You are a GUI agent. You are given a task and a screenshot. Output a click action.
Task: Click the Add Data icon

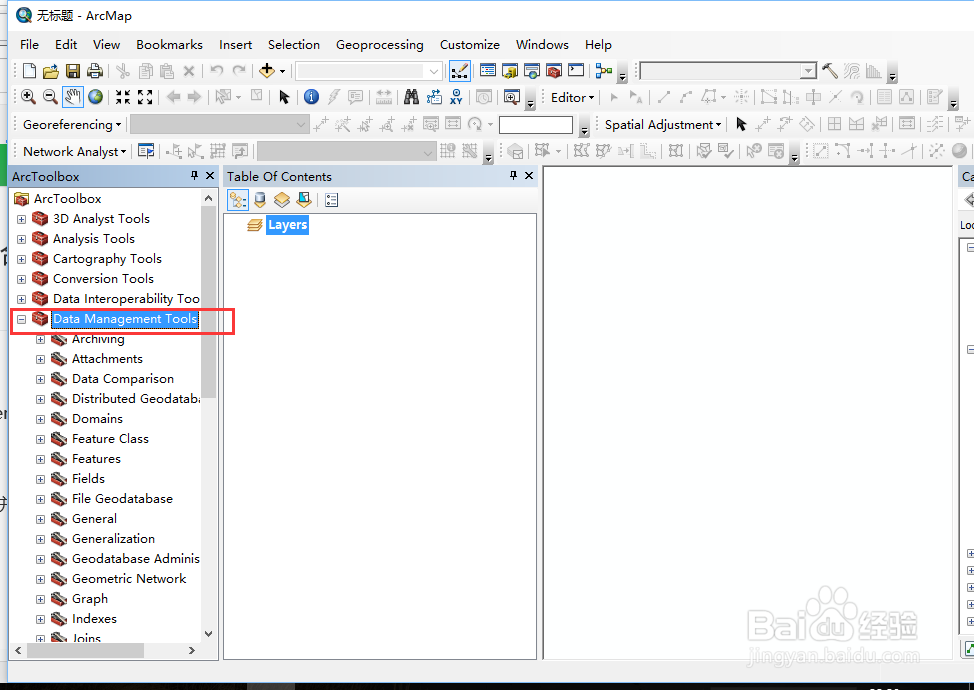tap(267, 71)
